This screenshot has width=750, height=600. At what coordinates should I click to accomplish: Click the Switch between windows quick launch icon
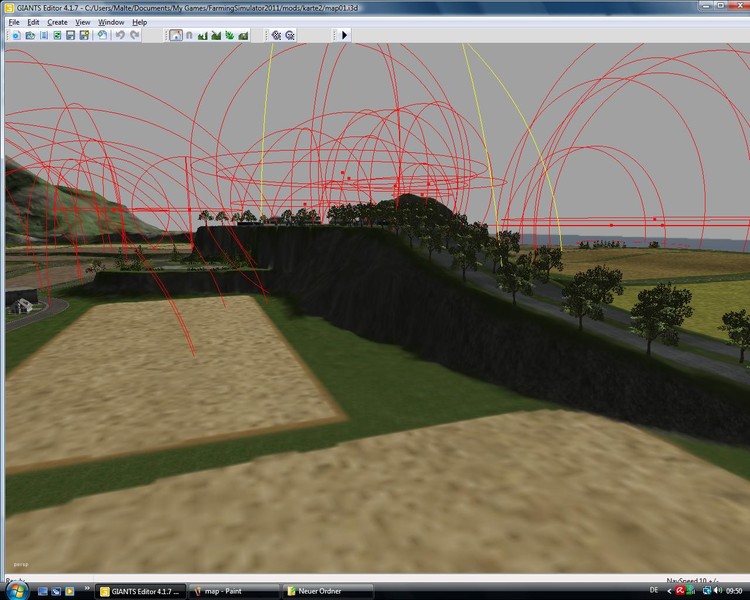coord(56,591)
